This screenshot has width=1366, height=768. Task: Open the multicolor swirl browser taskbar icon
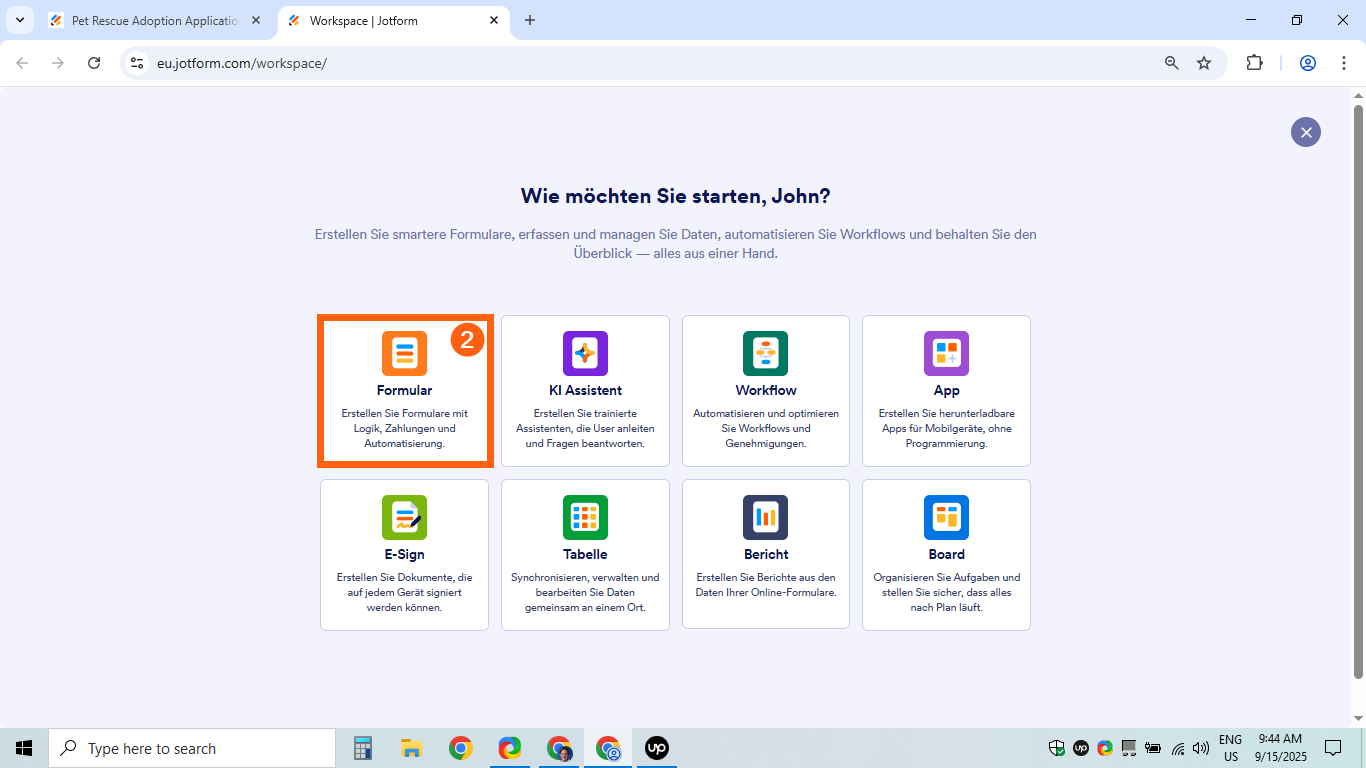[510, 748]
